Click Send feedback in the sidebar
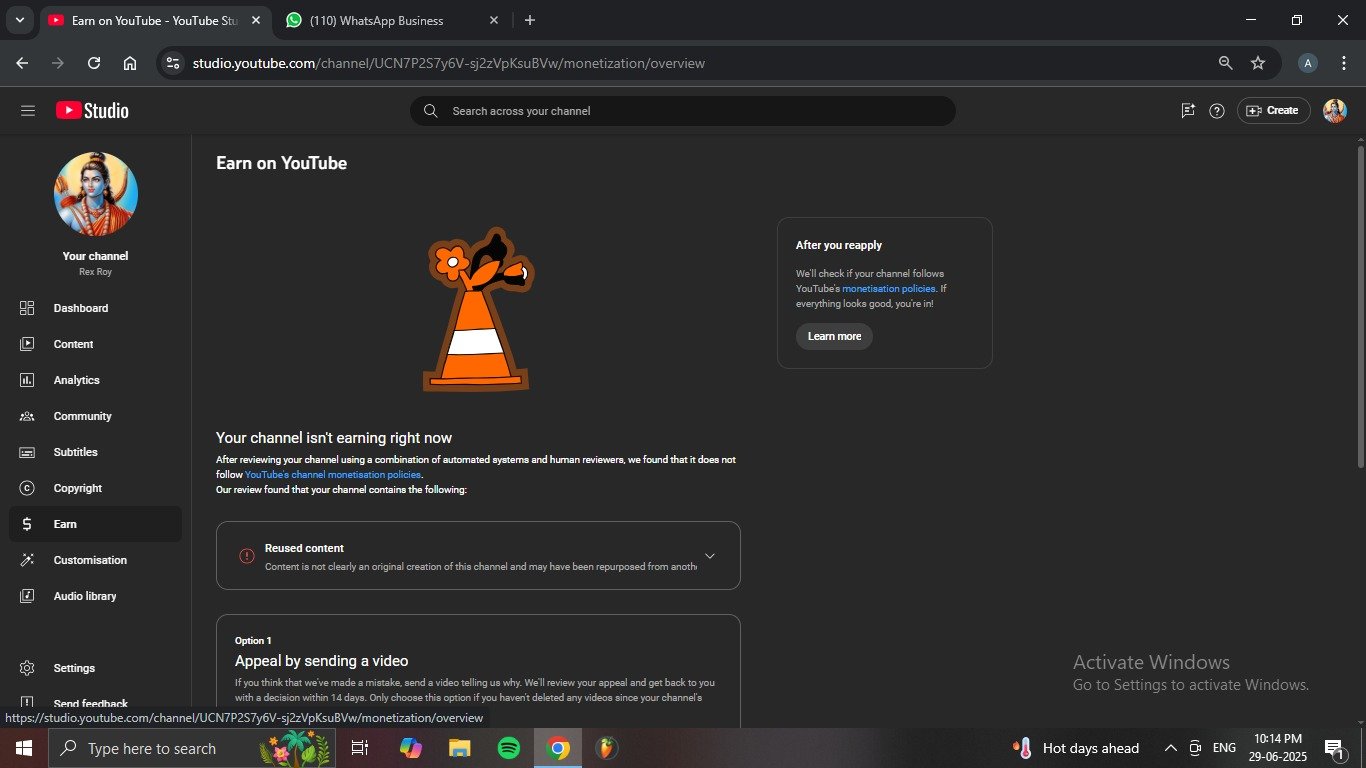This screenshot has width=1366, height=768. click(x=96, y=704)
